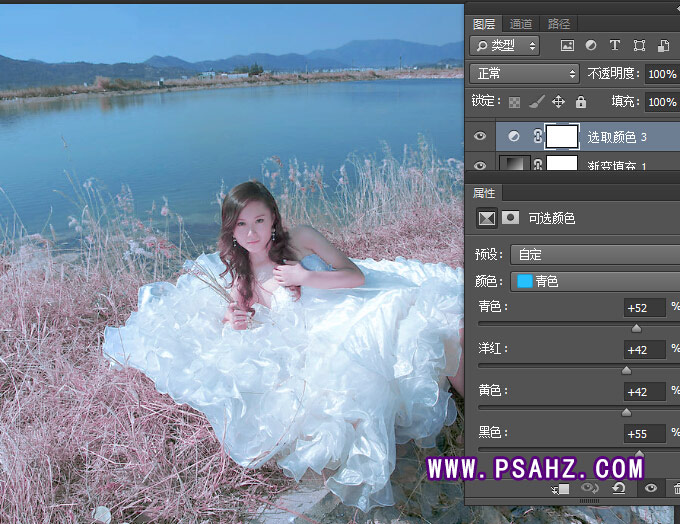This screenshot has width=680, height=524.
Task: Toggle adjustment visibility eye in Properties footer
Action: tap(651, 489)
